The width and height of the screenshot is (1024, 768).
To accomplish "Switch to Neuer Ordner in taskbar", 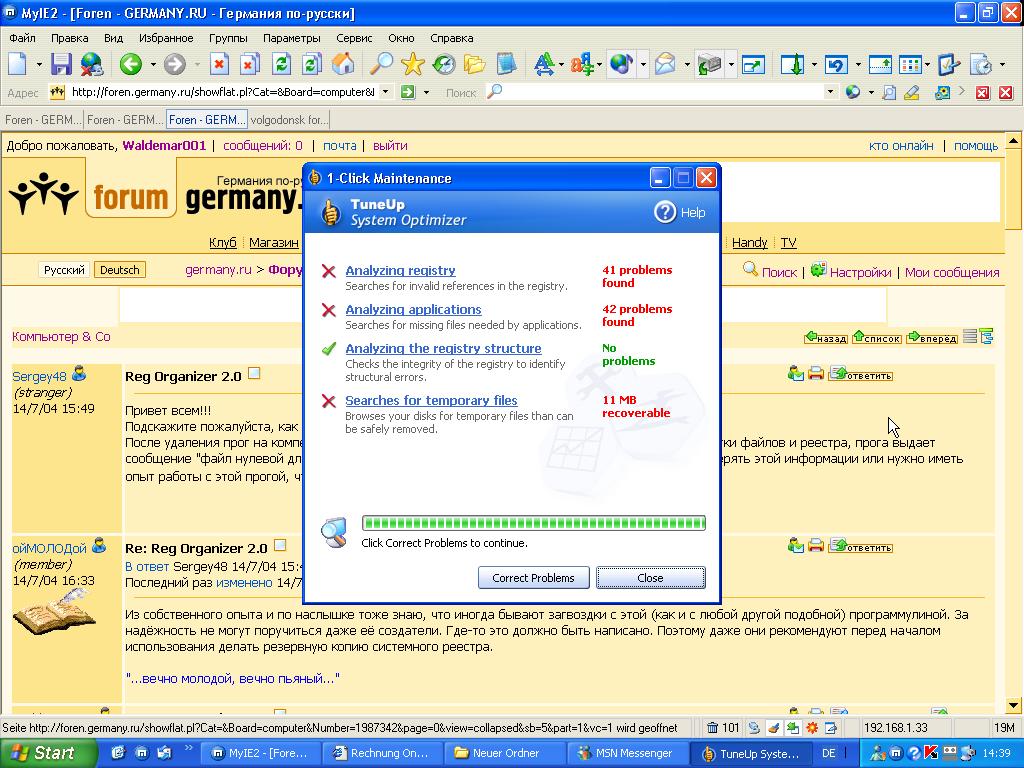I will 504,753.
